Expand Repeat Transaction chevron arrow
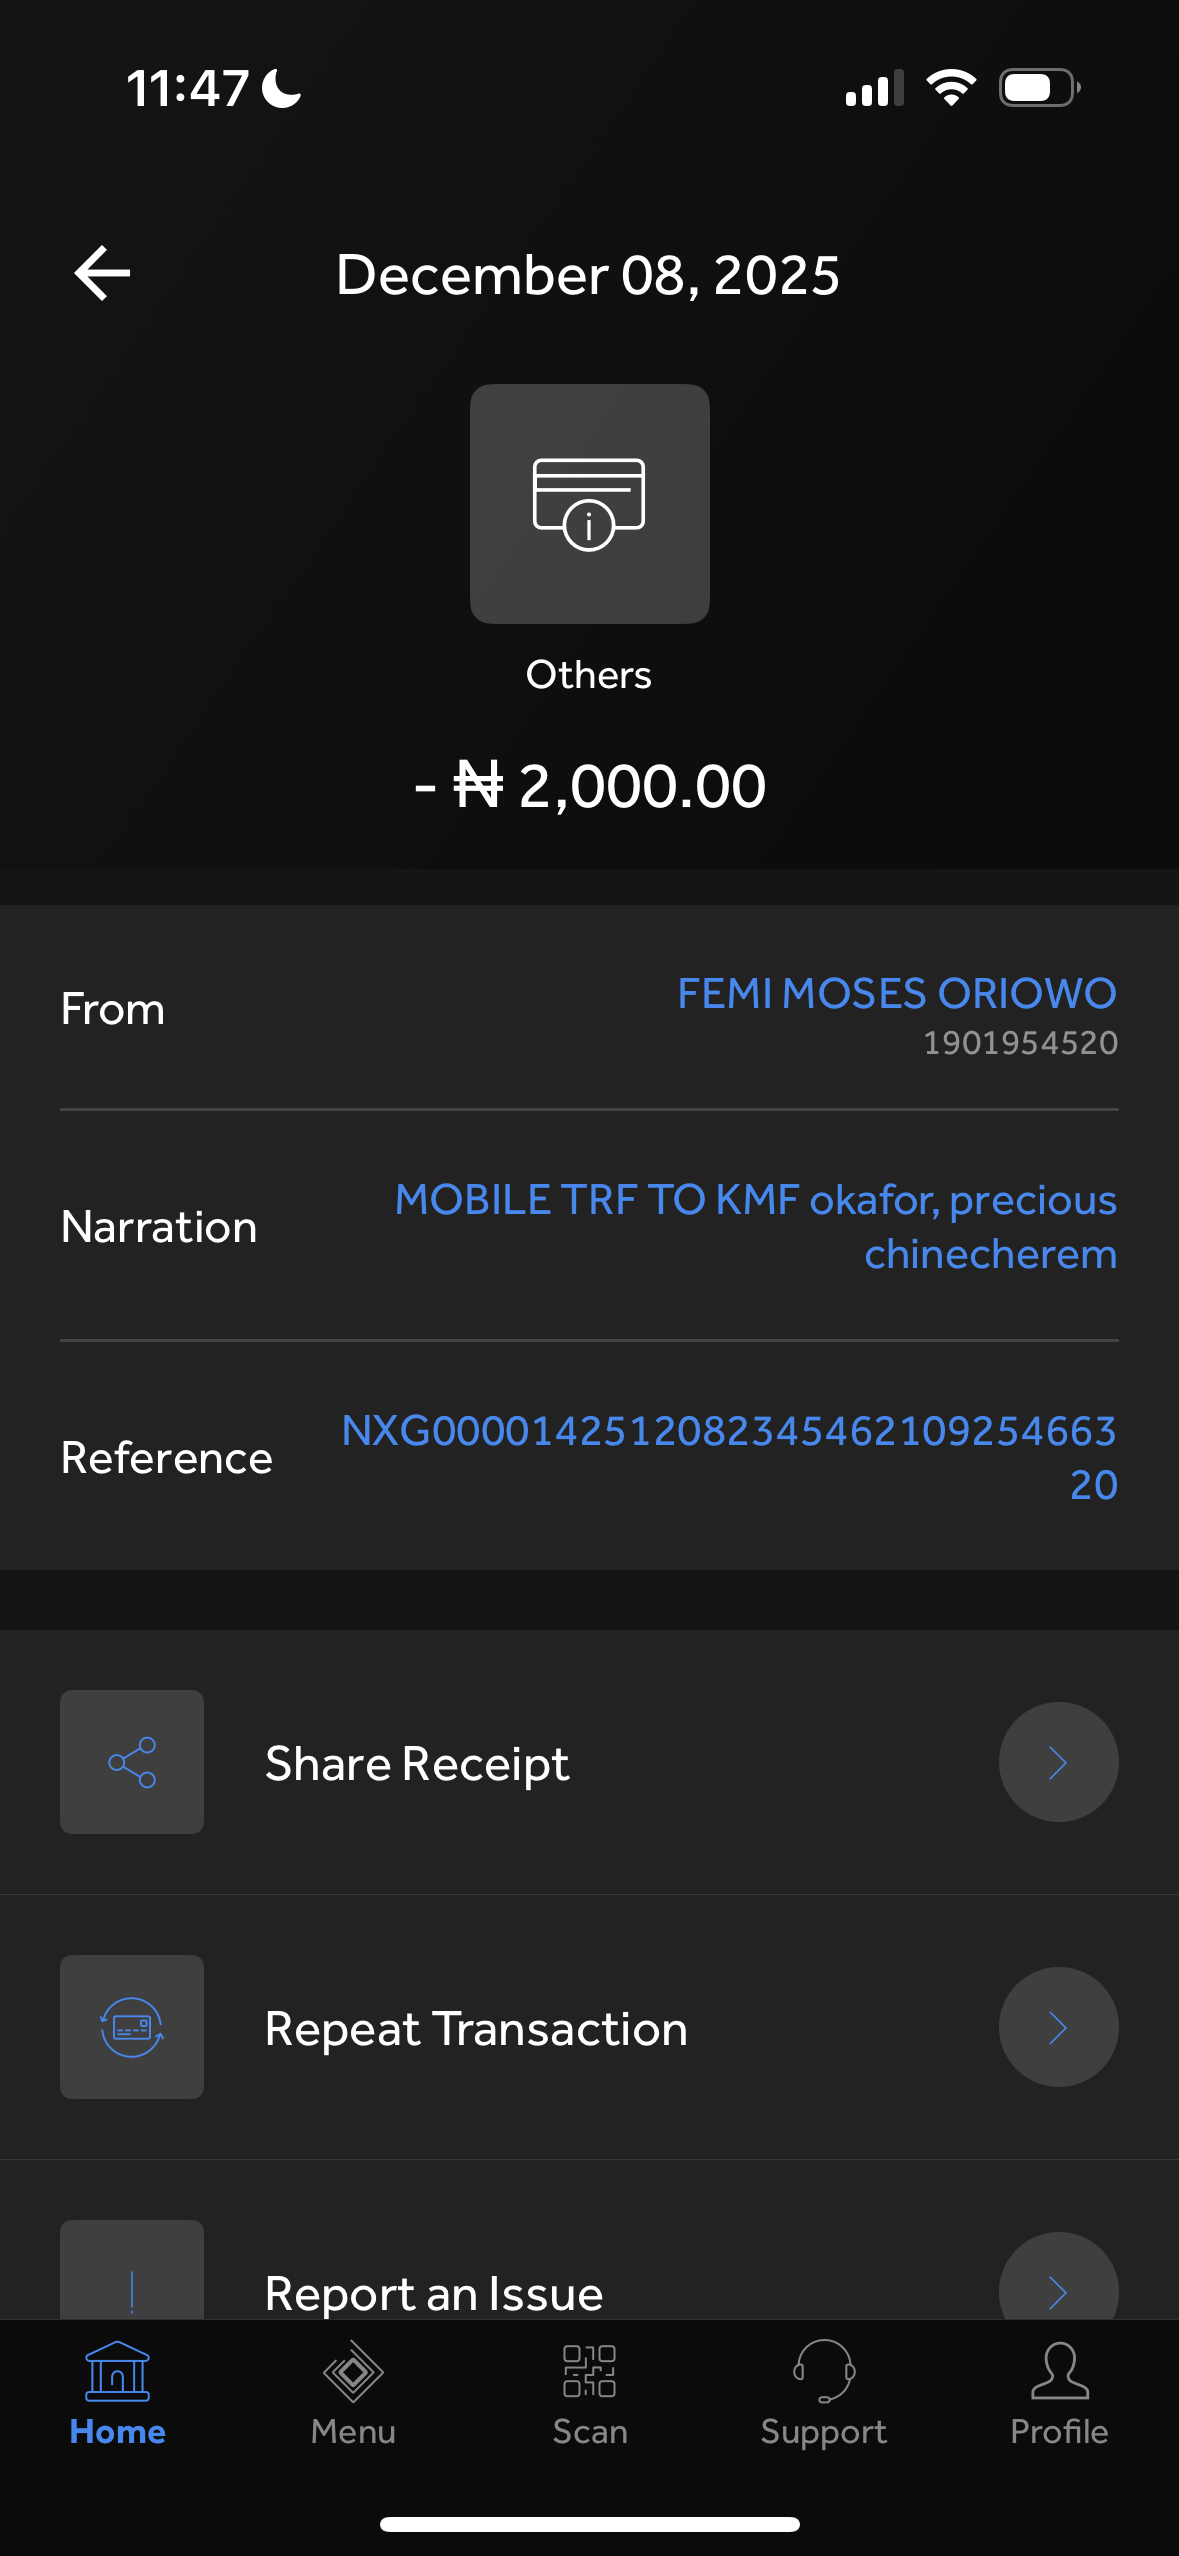1179x2556 pixels. (x=1058, y=2027)
